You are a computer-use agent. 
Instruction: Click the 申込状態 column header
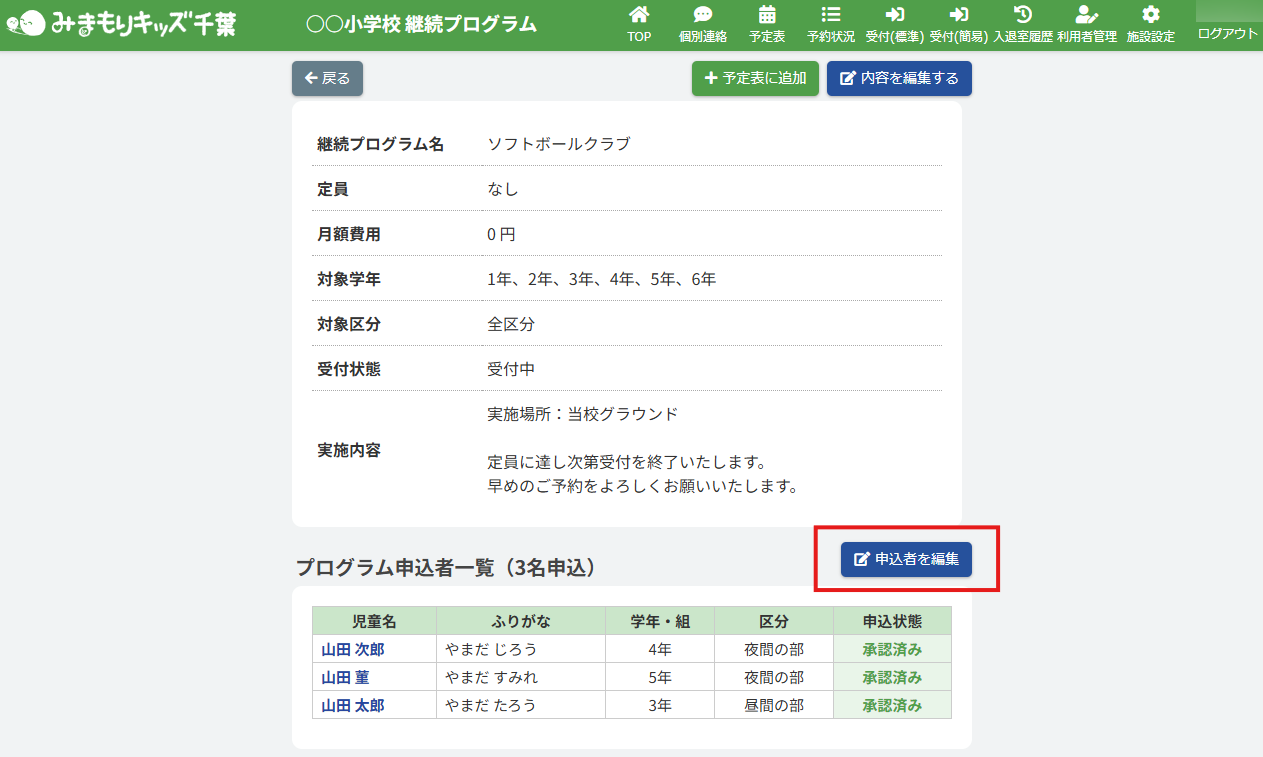click(892, 621)
